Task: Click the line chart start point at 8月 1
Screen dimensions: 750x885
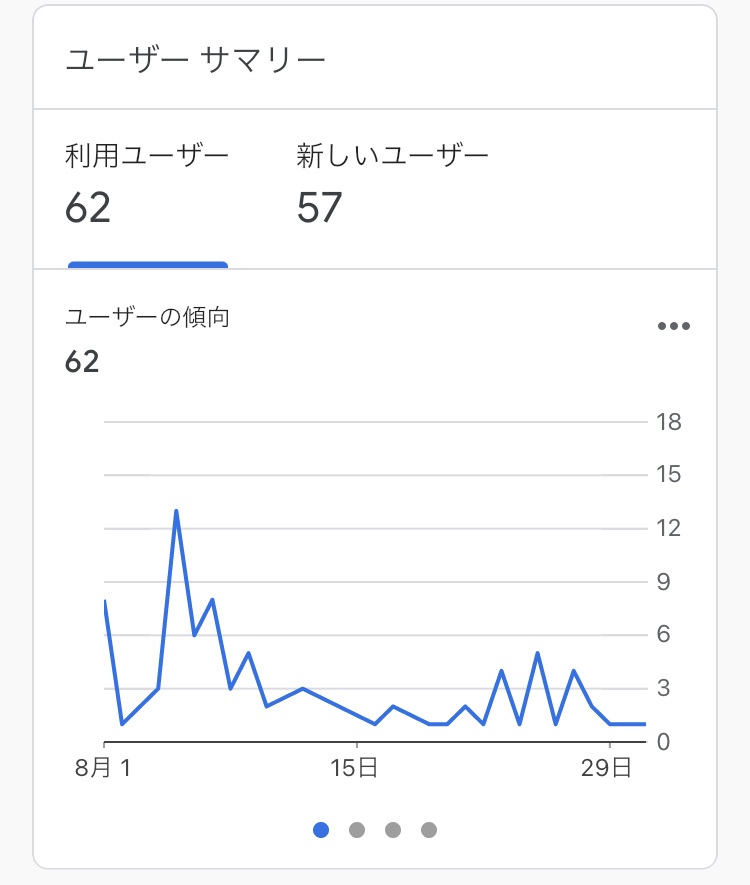Action: click(105, 601)
